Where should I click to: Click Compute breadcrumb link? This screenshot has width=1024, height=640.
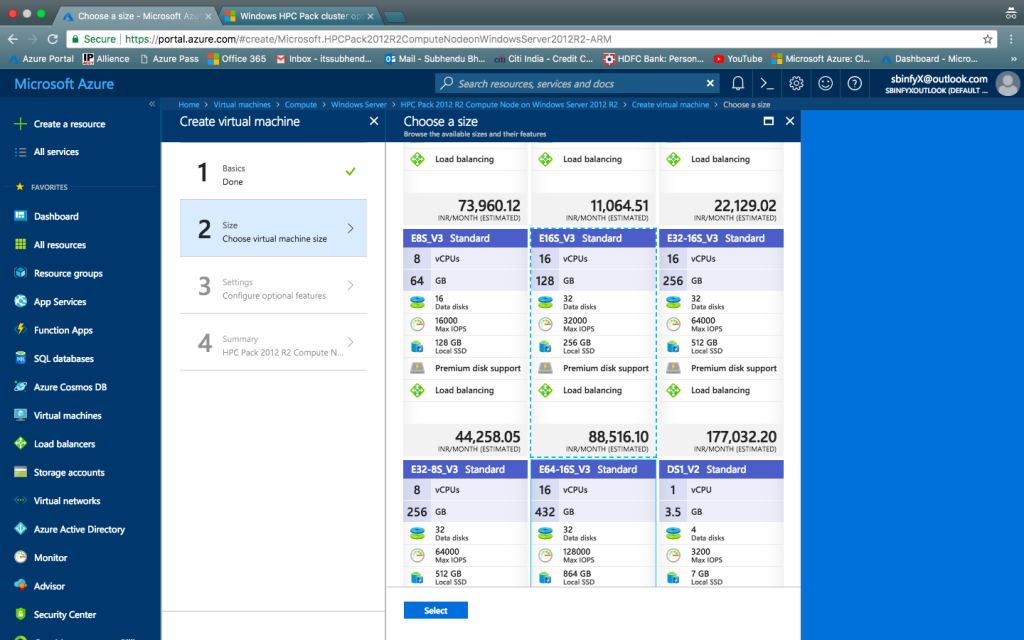coord(300,104)
